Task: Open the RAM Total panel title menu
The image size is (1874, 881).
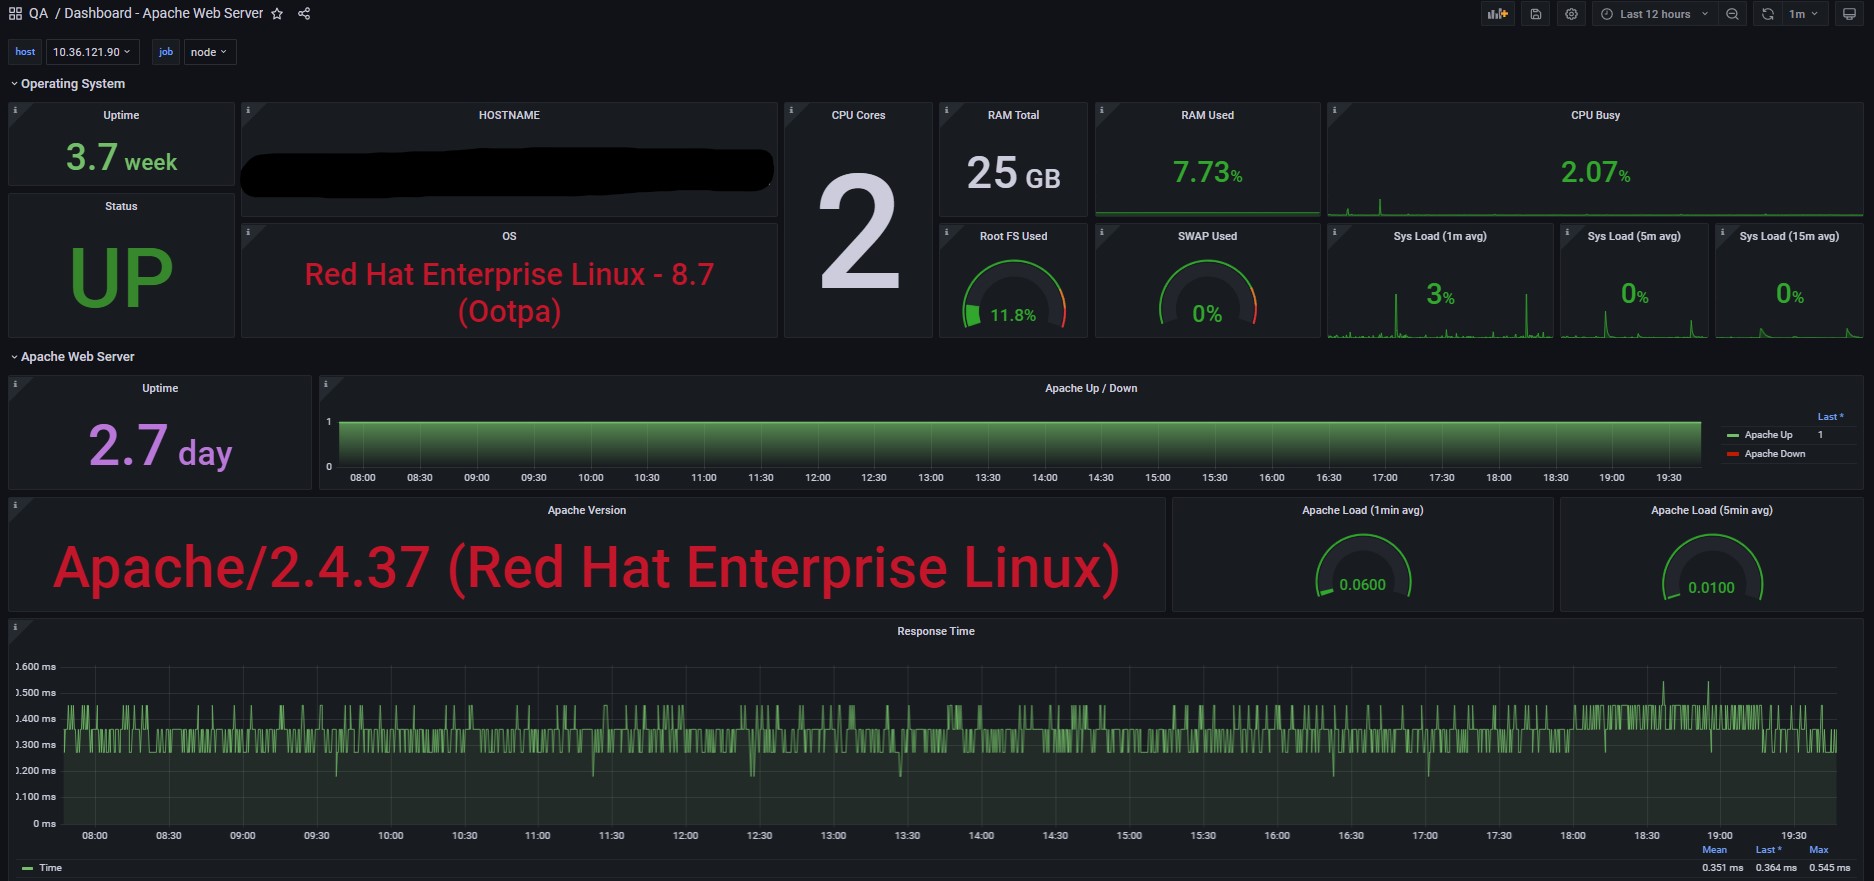Action: [1013, 115]
